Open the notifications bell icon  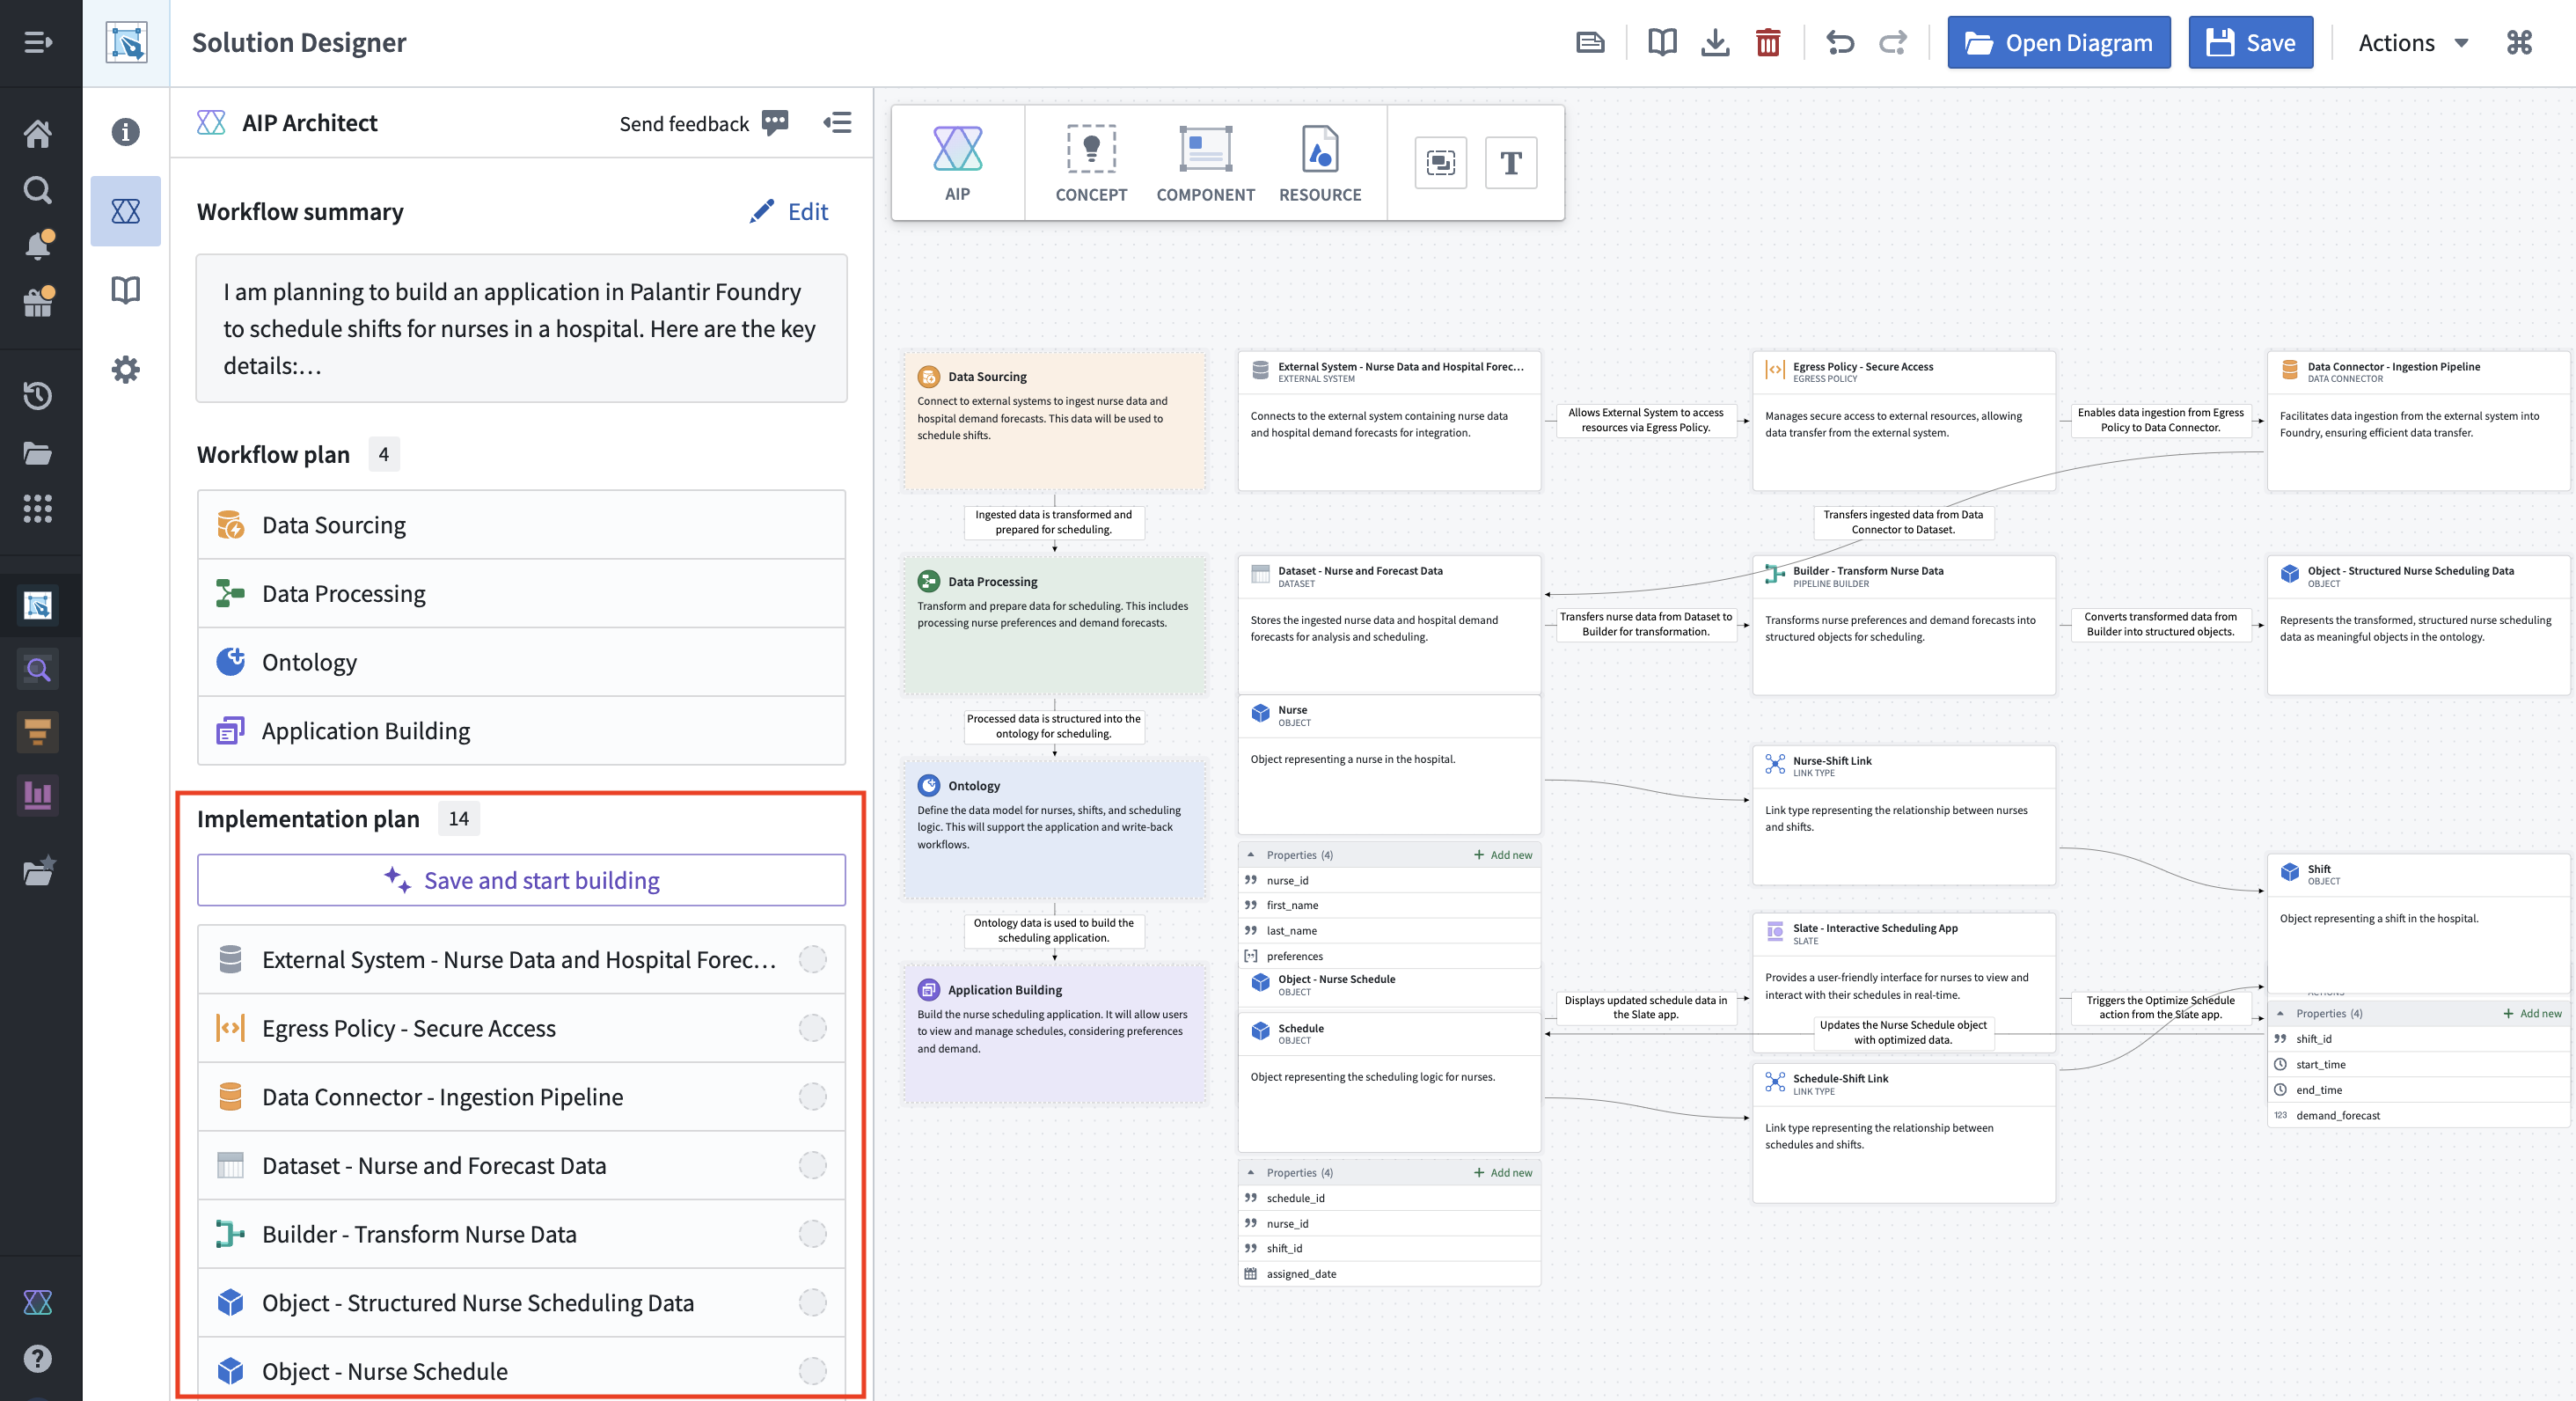tap(38, 245)
